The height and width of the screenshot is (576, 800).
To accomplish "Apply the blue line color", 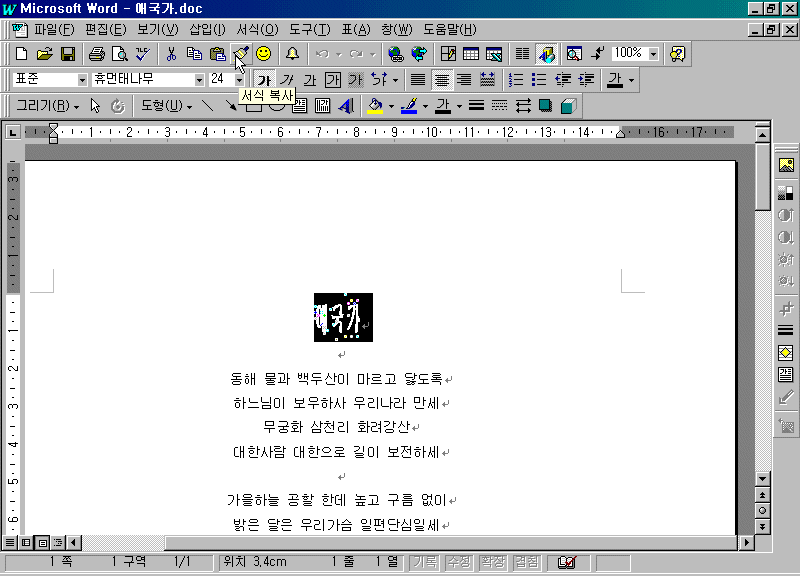I will click(409, 106).
